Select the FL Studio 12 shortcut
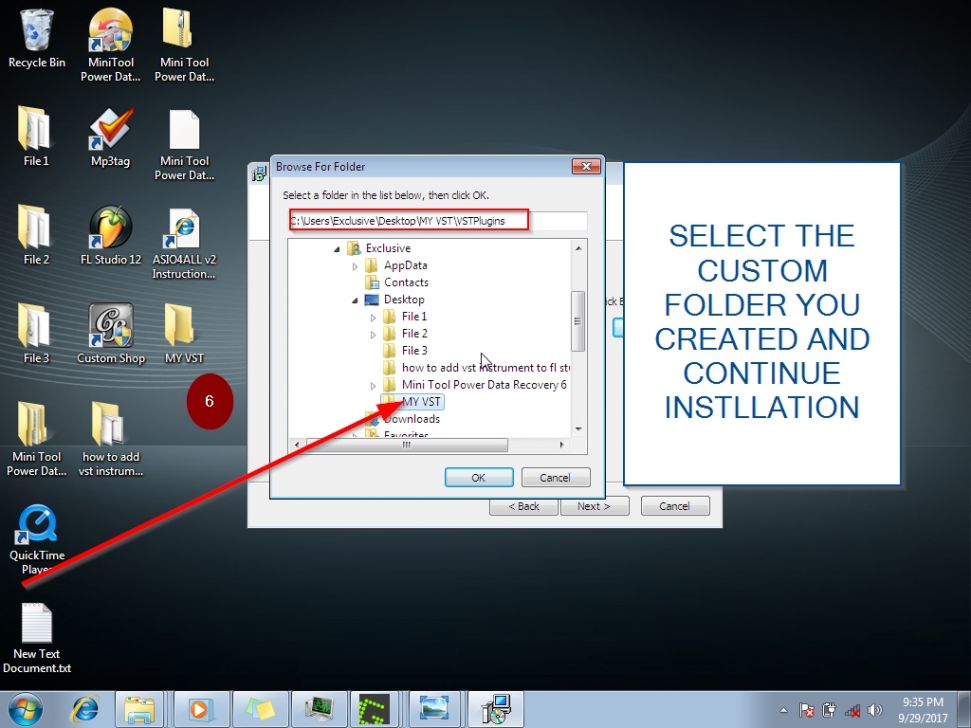971x728 pixels. point(111,235)
